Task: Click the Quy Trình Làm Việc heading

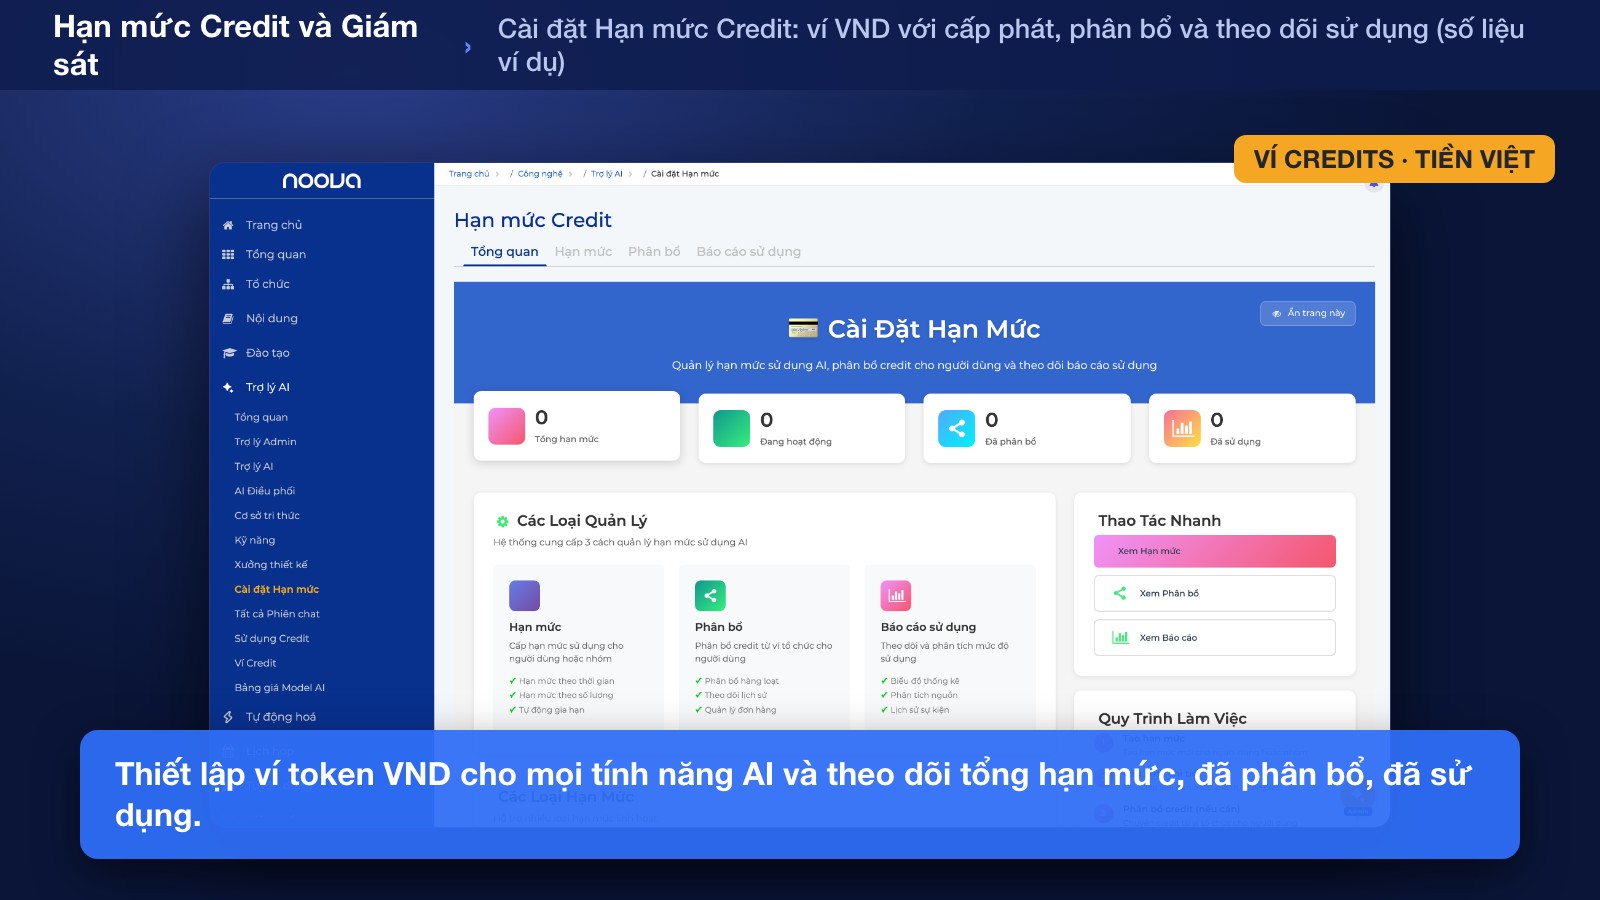Action: coord(1173,719)
